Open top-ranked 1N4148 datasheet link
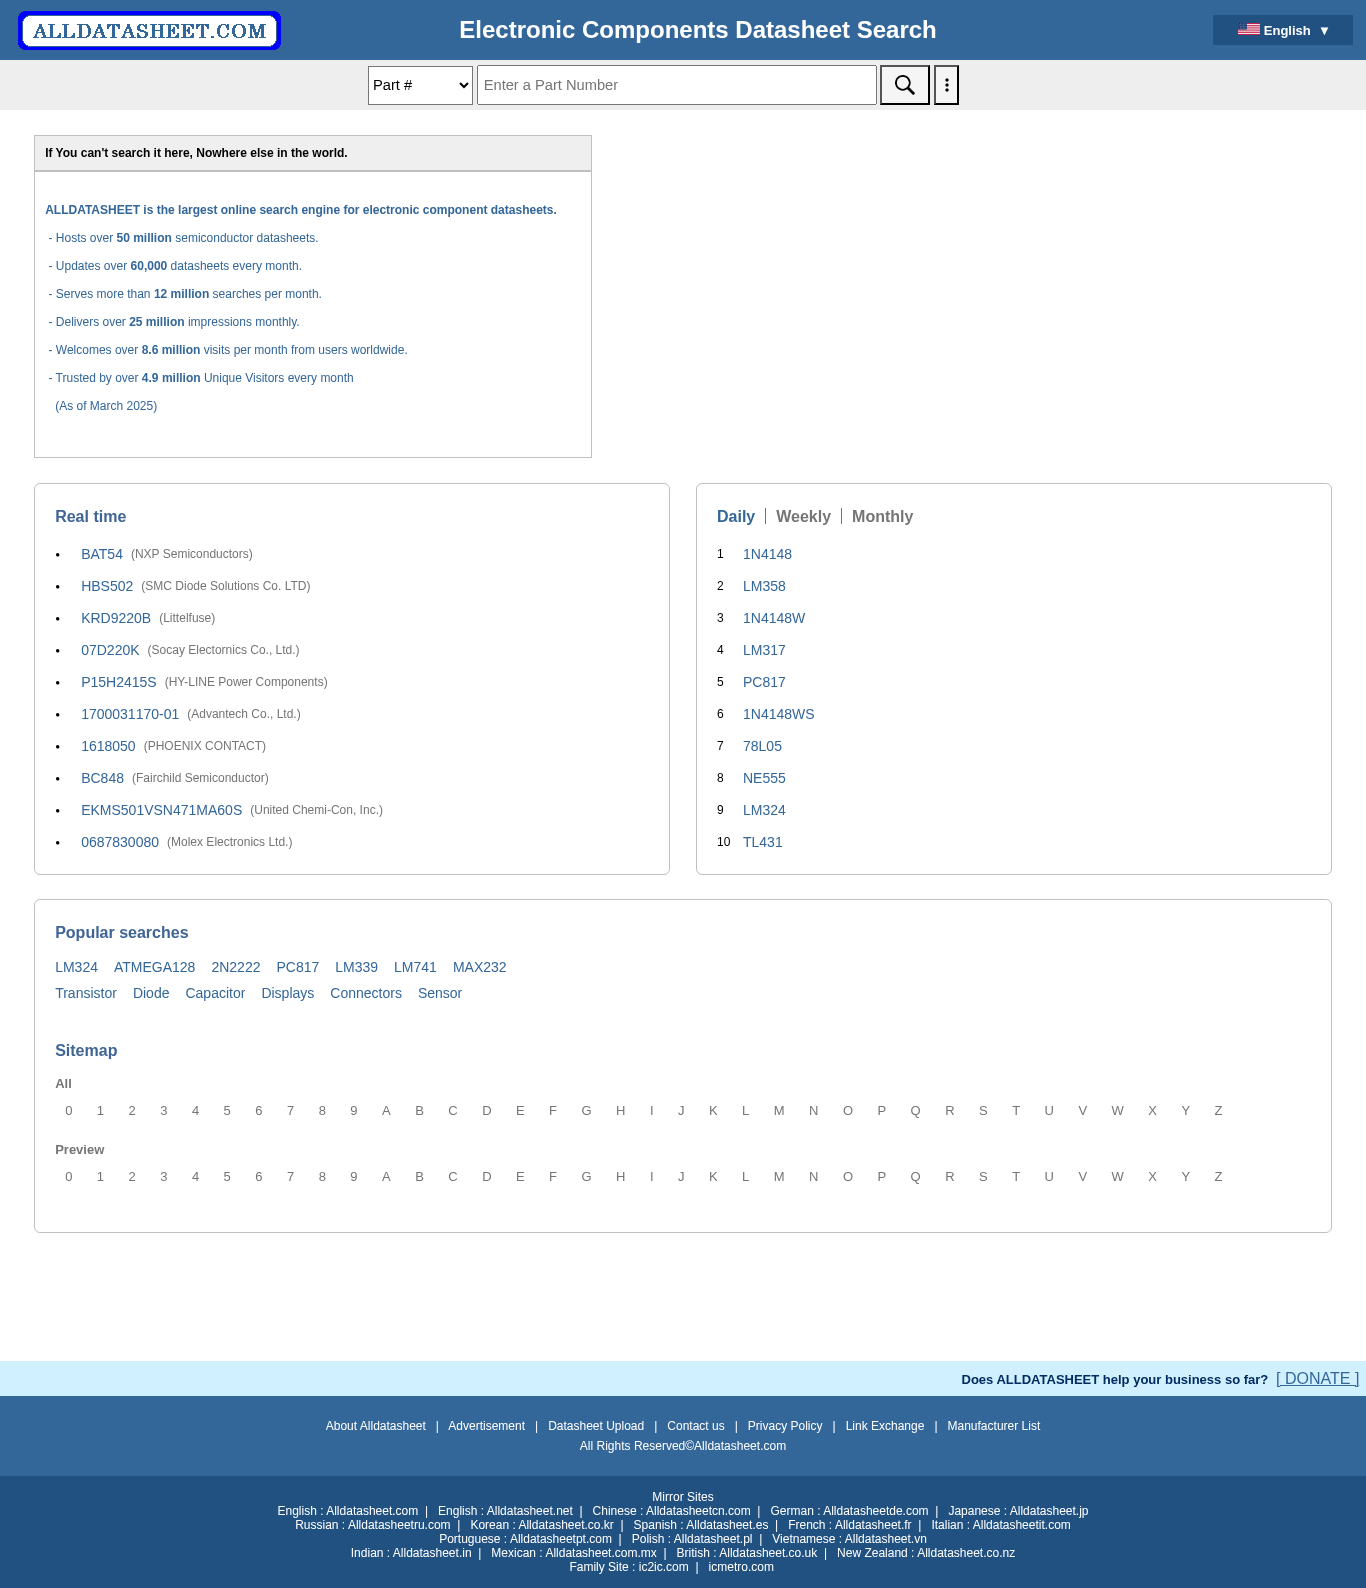 767,554
